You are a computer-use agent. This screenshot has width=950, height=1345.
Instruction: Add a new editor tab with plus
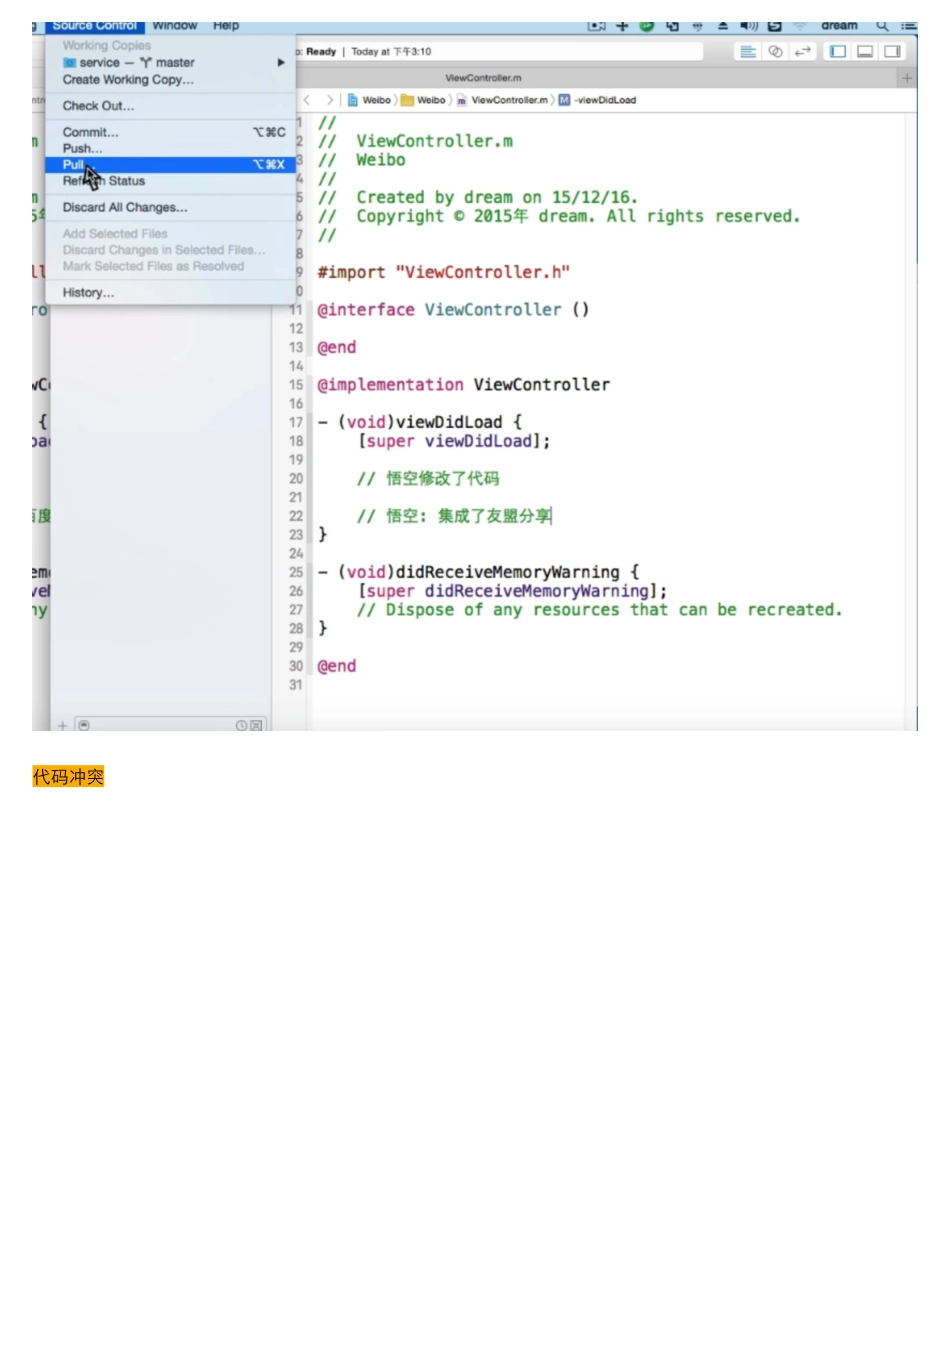(907, 78)
